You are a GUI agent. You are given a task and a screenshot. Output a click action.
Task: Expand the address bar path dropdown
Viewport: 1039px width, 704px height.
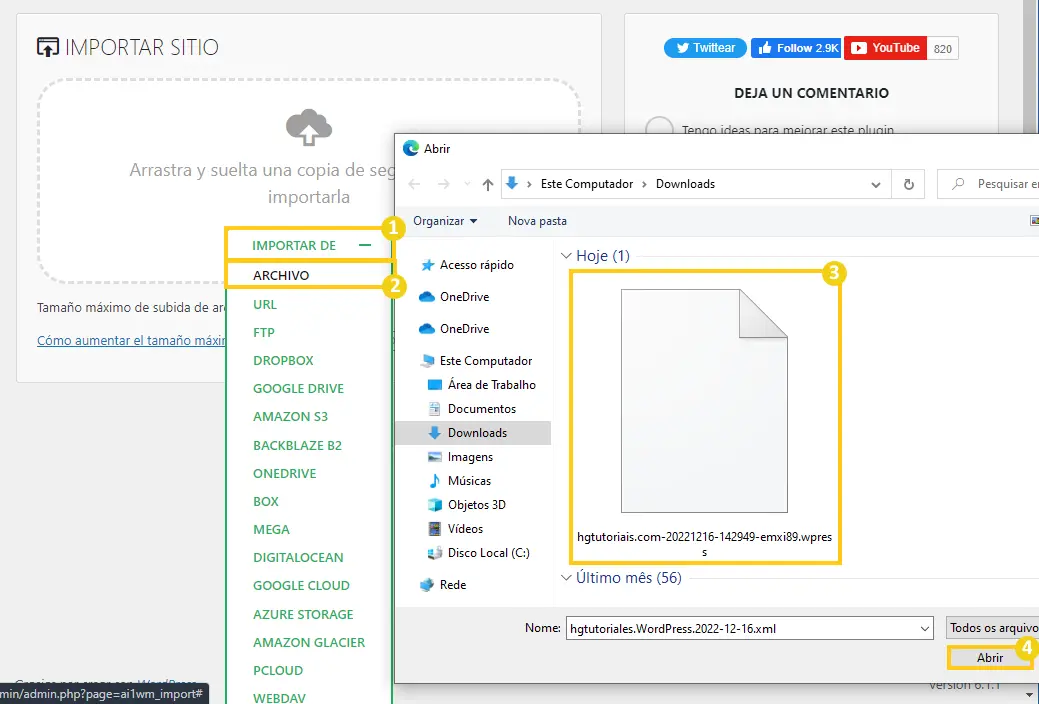tap(875, 185)
